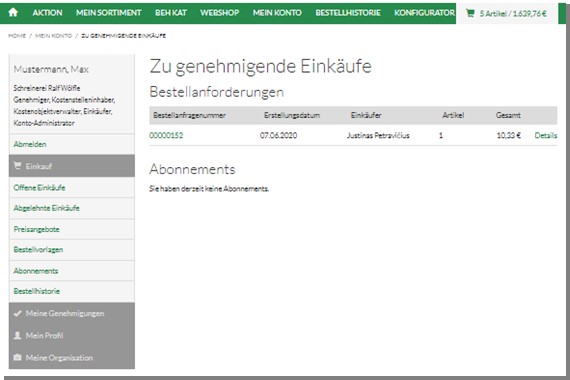Click the Details link for request 00000152

546,135
